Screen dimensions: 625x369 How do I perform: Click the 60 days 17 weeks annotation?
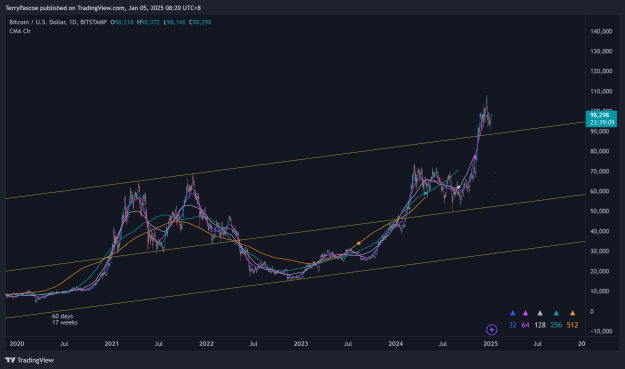click(x=65, y=320)
